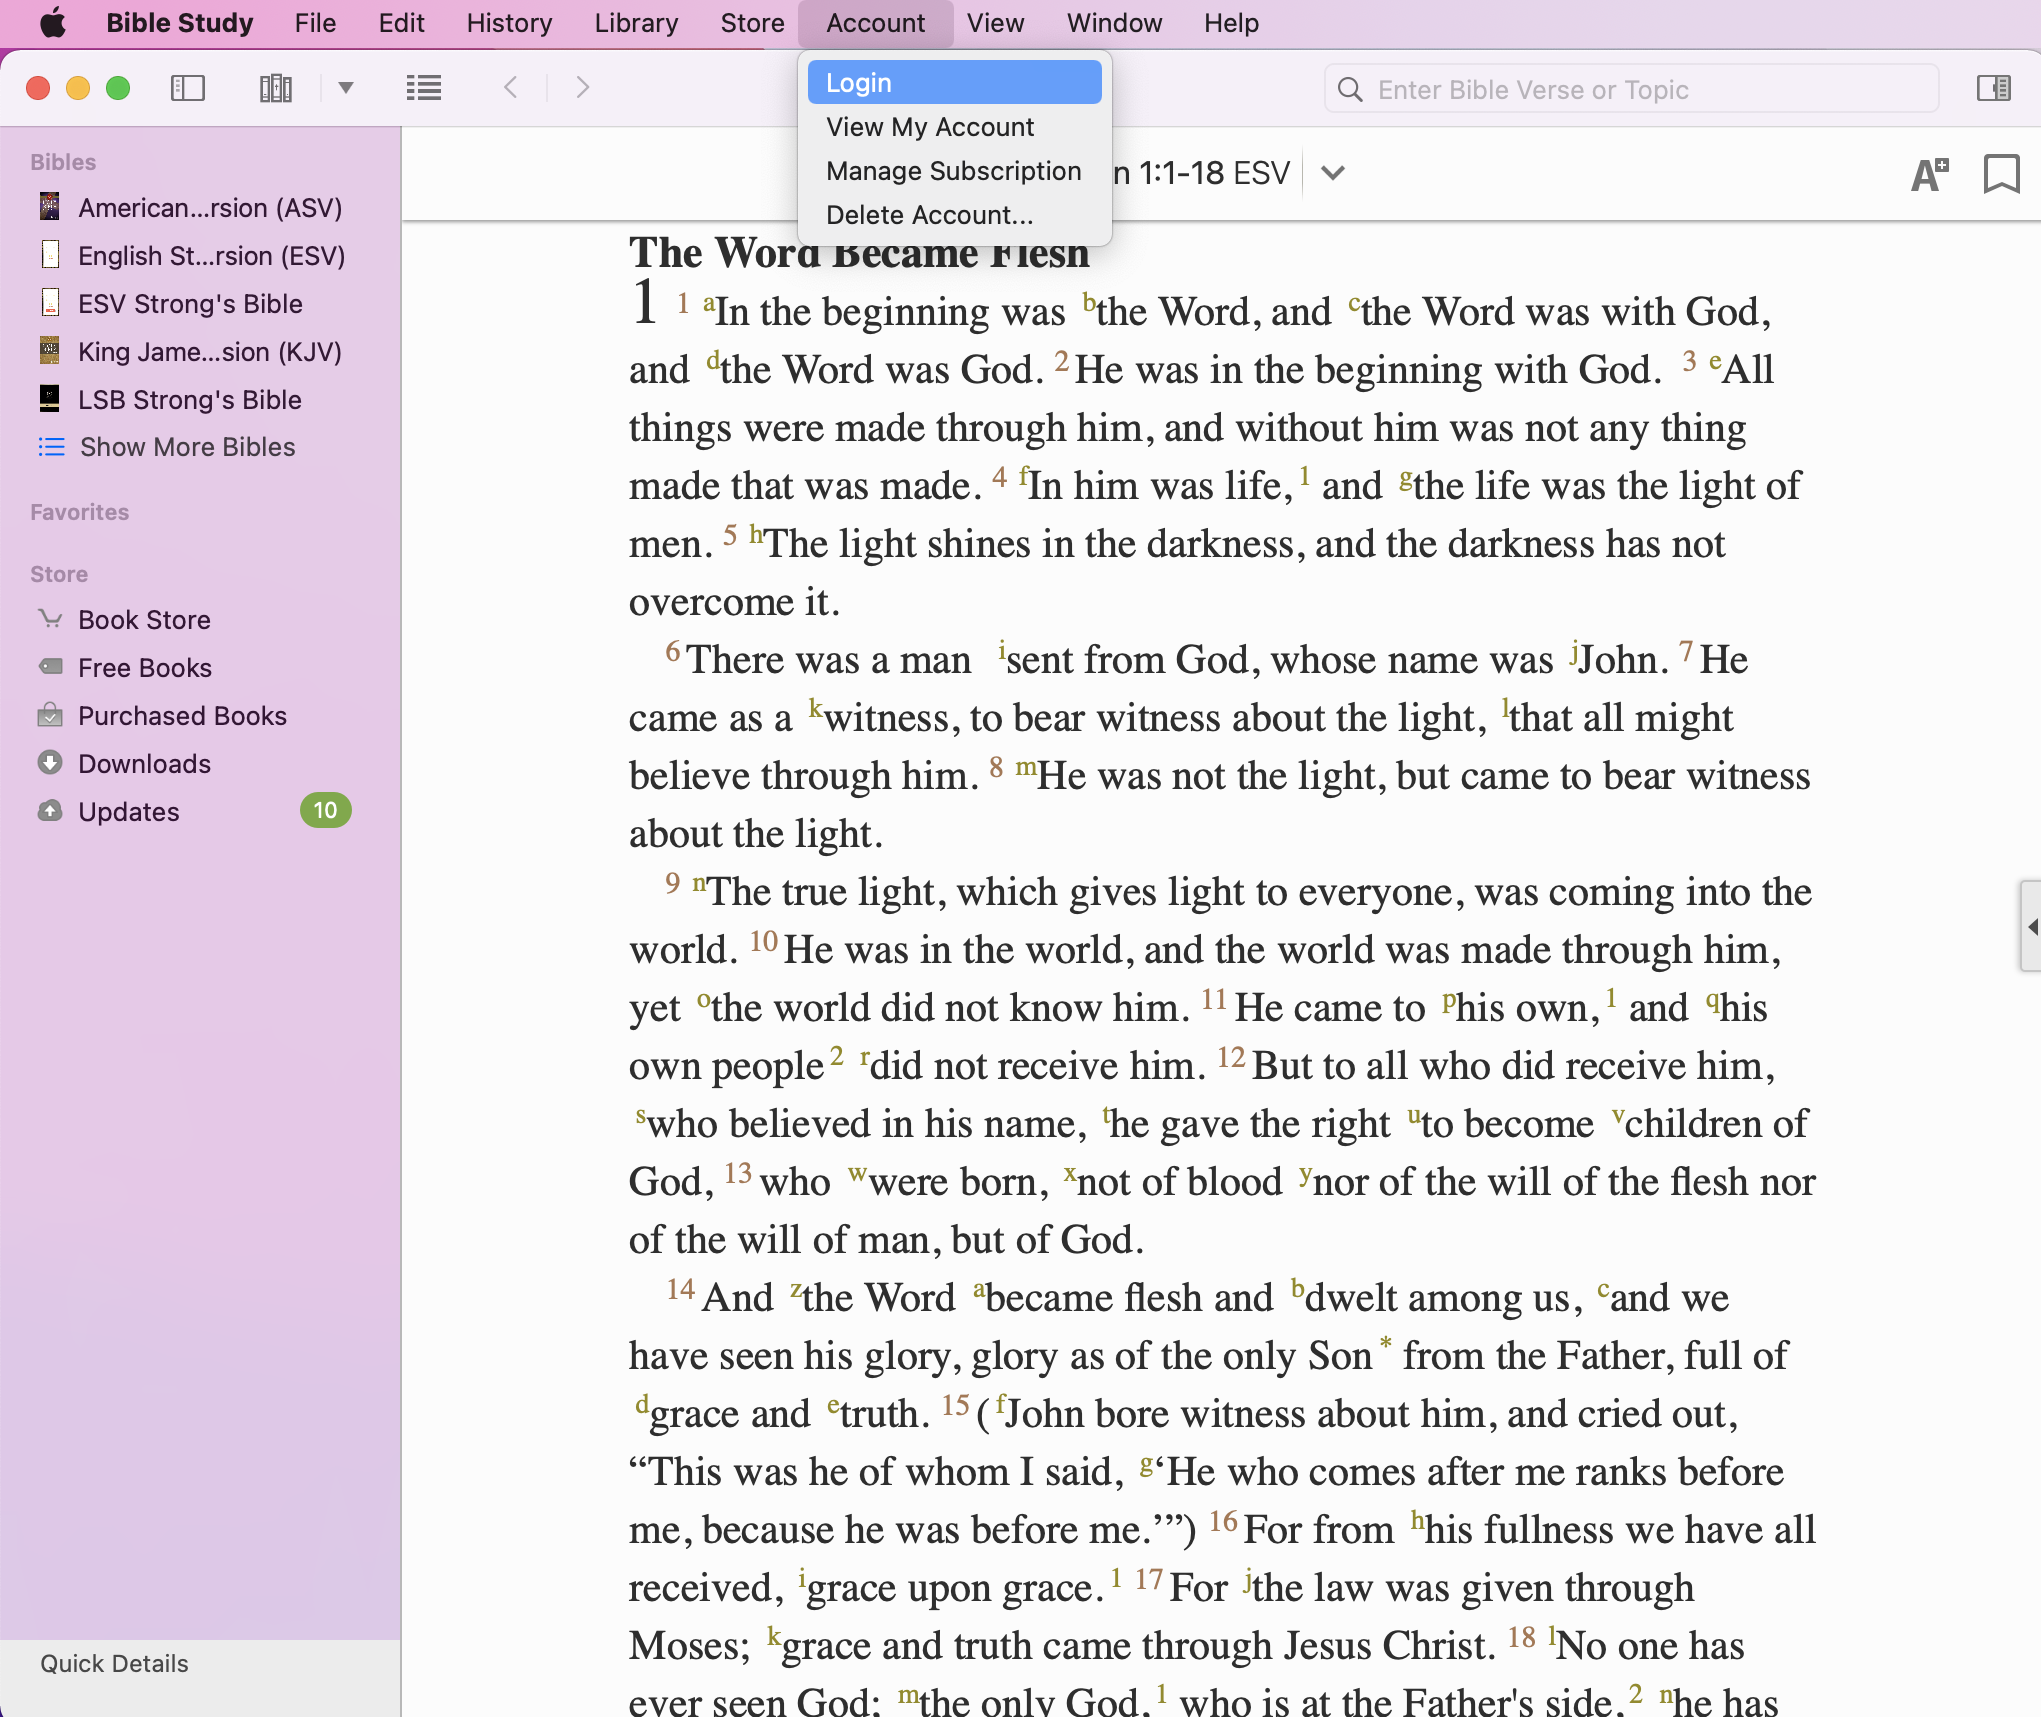Click Quick Details at sidebar bottom
The width and height of the screenshot is (2041, 1717).
pyautogui.click(x=114, y=1663)
